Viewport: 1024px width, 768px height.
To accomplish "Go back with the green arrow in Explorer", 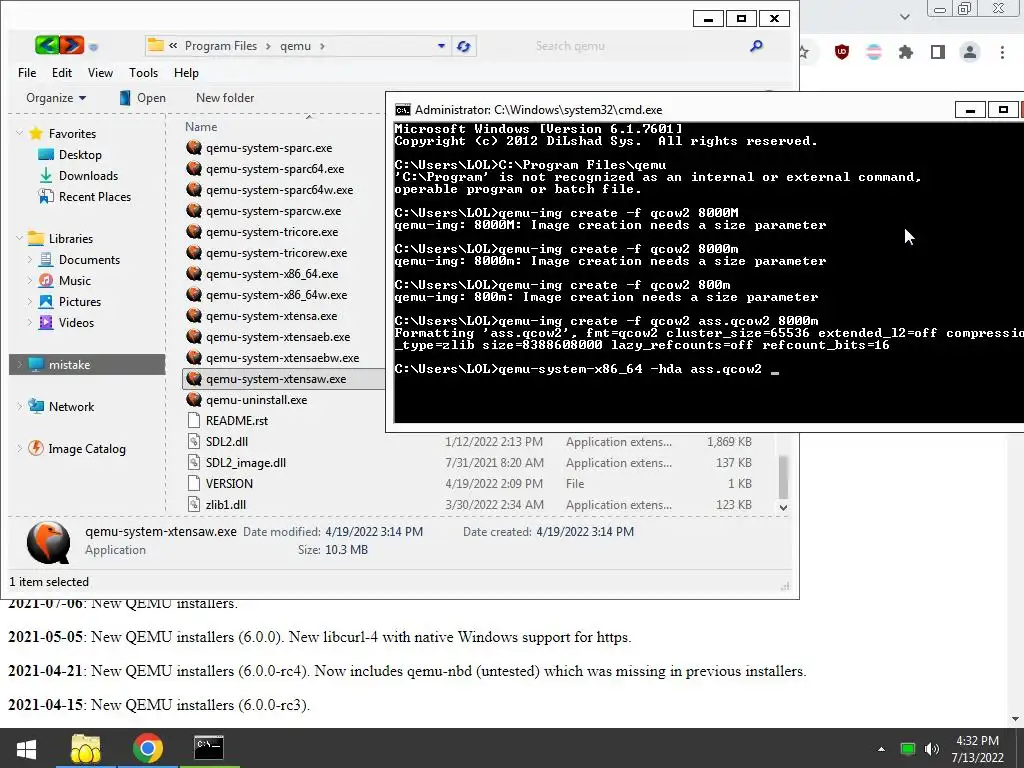I will point(46,45).
